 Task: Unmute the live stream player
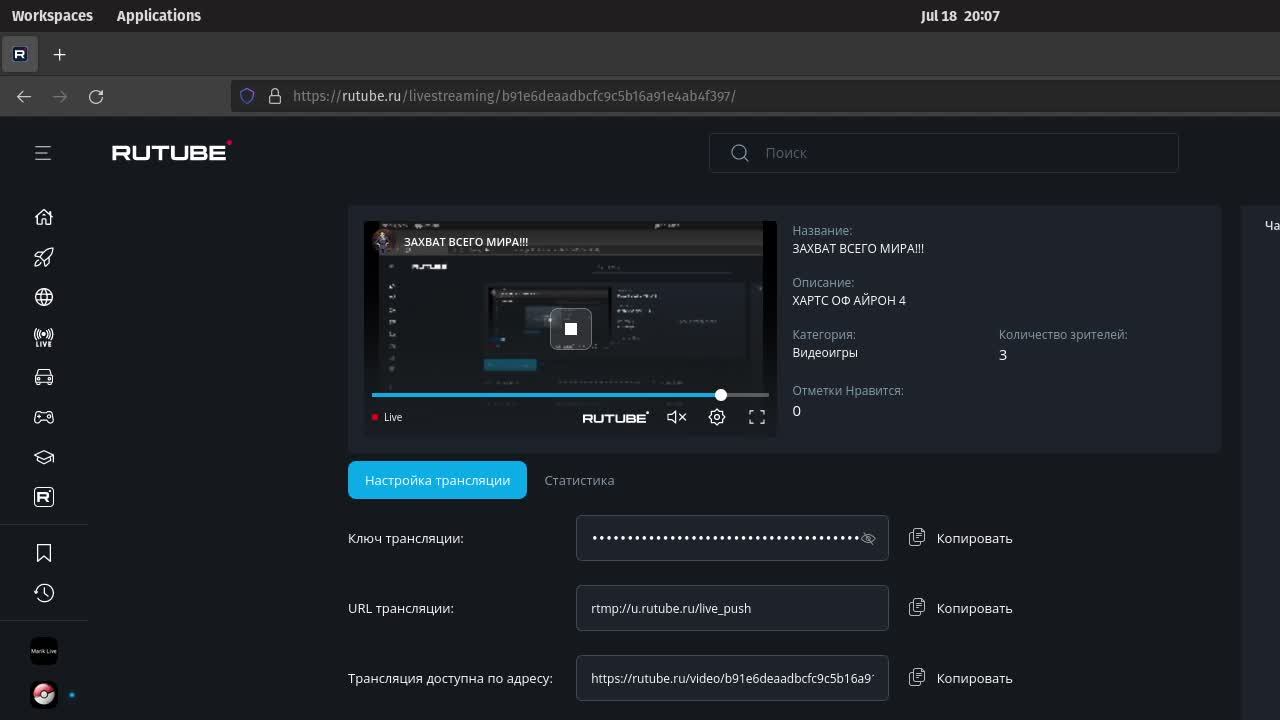677,417
